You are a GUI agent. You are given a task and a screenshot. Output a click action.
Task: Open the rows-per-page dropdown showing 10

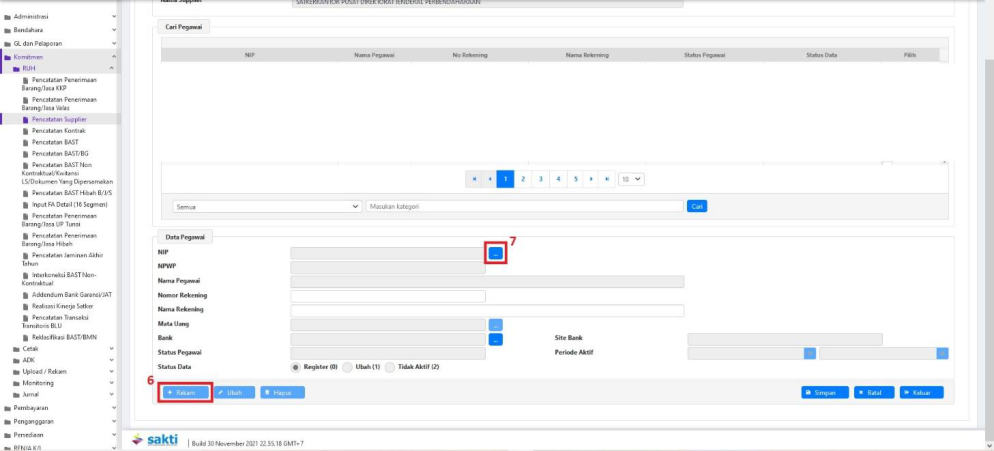(631, 179)
